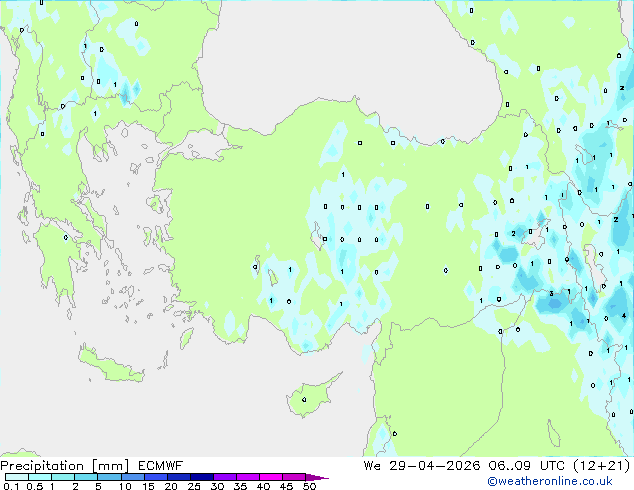Click the 25–30 mm dark navy swatch
The height and width of the screenshot is (490, 634).
[201, 477]
